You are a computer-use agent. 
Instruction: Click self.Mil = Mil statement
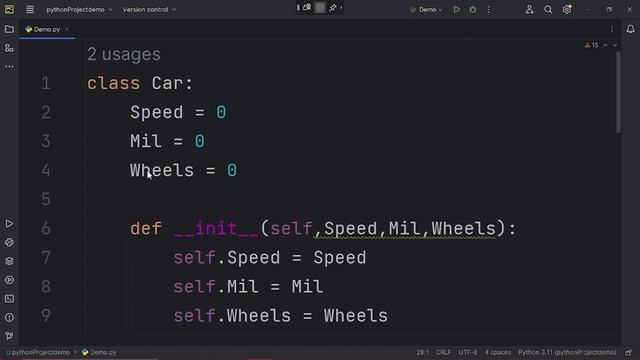[248, 287]
